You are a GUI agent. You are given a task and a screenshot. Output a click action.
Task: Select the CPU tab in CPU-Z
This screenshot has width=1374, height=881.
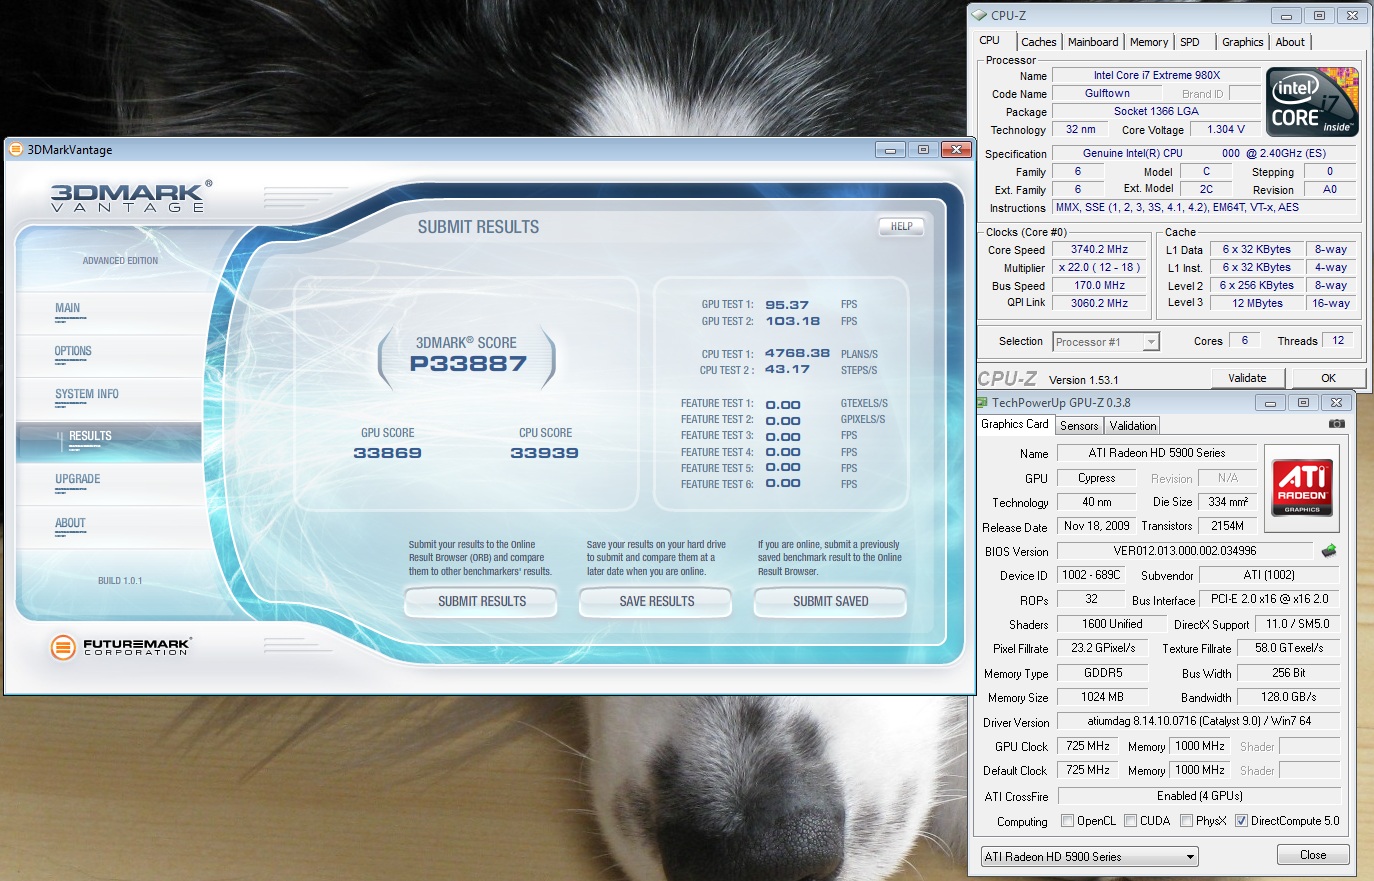tap(989, 40)
